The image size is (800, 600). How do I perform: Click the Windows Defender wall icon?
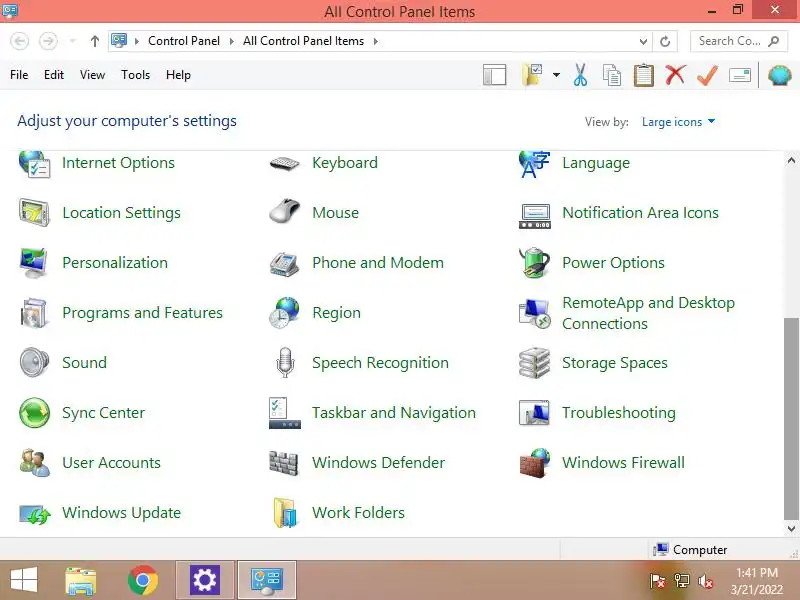(284, 463)
